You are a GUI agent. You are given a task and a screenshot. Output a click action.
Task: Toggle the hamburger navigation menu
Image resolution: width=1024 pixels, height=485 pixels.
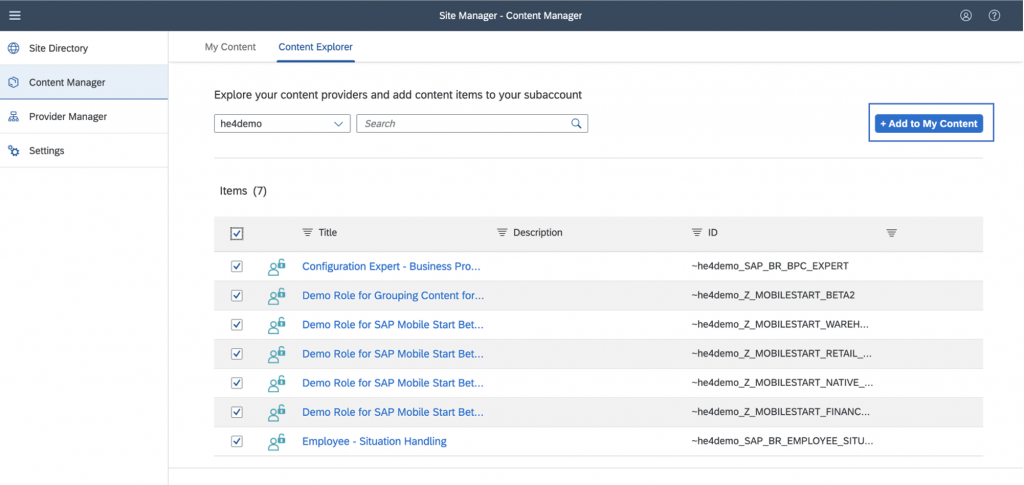(x=14, y=16)
